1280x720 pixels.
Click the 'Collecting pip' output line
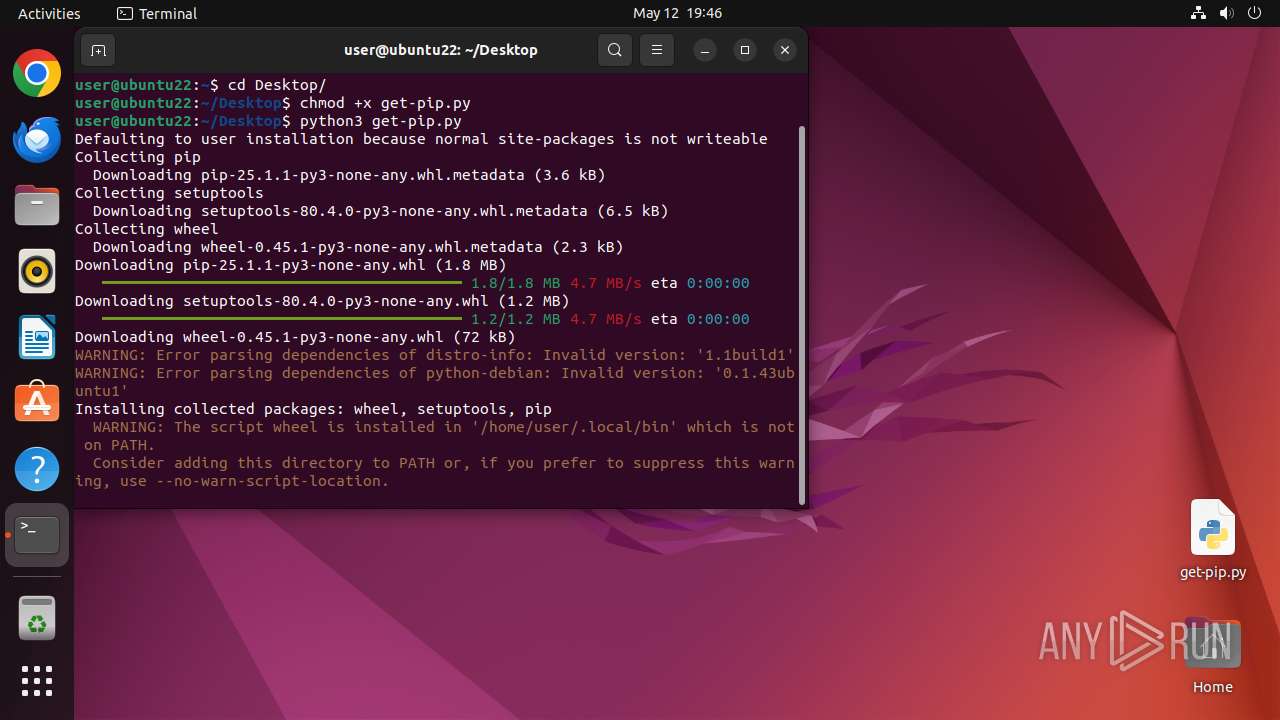pos(138,157)
